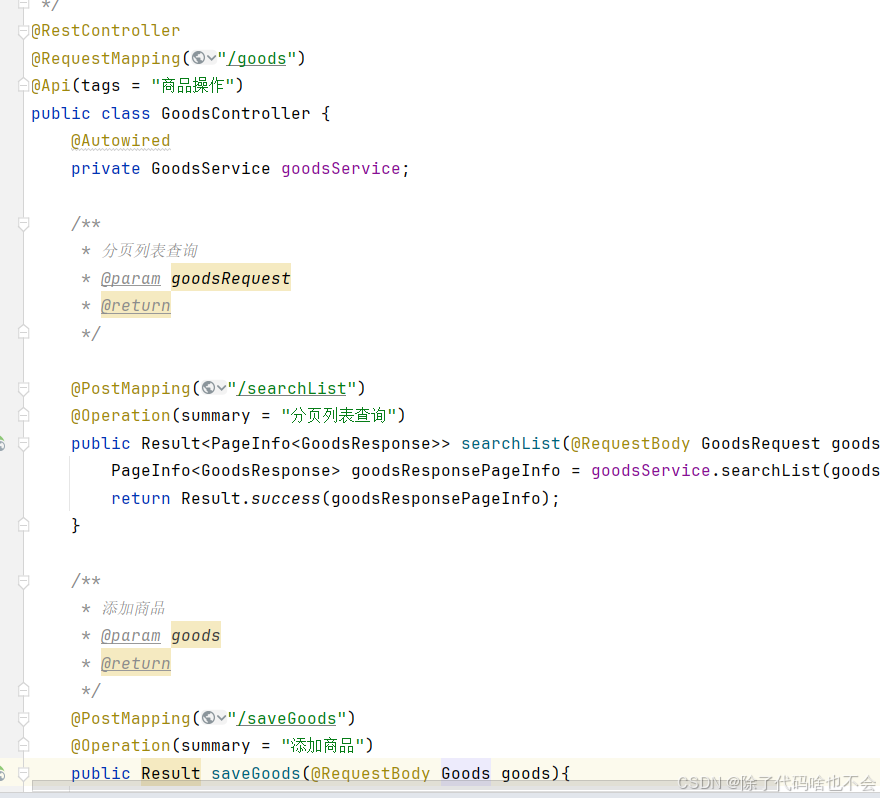Click the @return tag in the first javadoc
Viewport: 880px width, 798px height.
[135, 305]
